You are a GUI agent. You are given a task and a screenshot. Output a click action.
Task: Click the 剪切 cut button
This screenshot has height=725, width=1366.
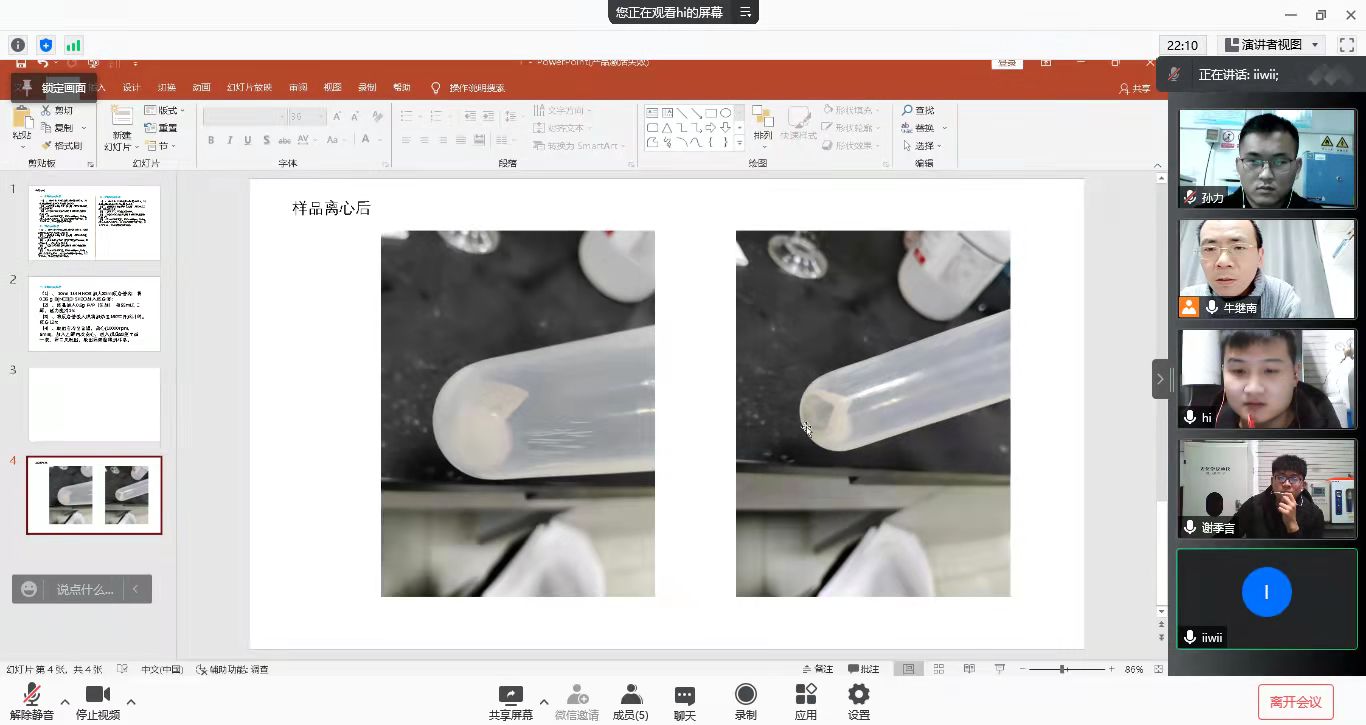click(58, 110)
